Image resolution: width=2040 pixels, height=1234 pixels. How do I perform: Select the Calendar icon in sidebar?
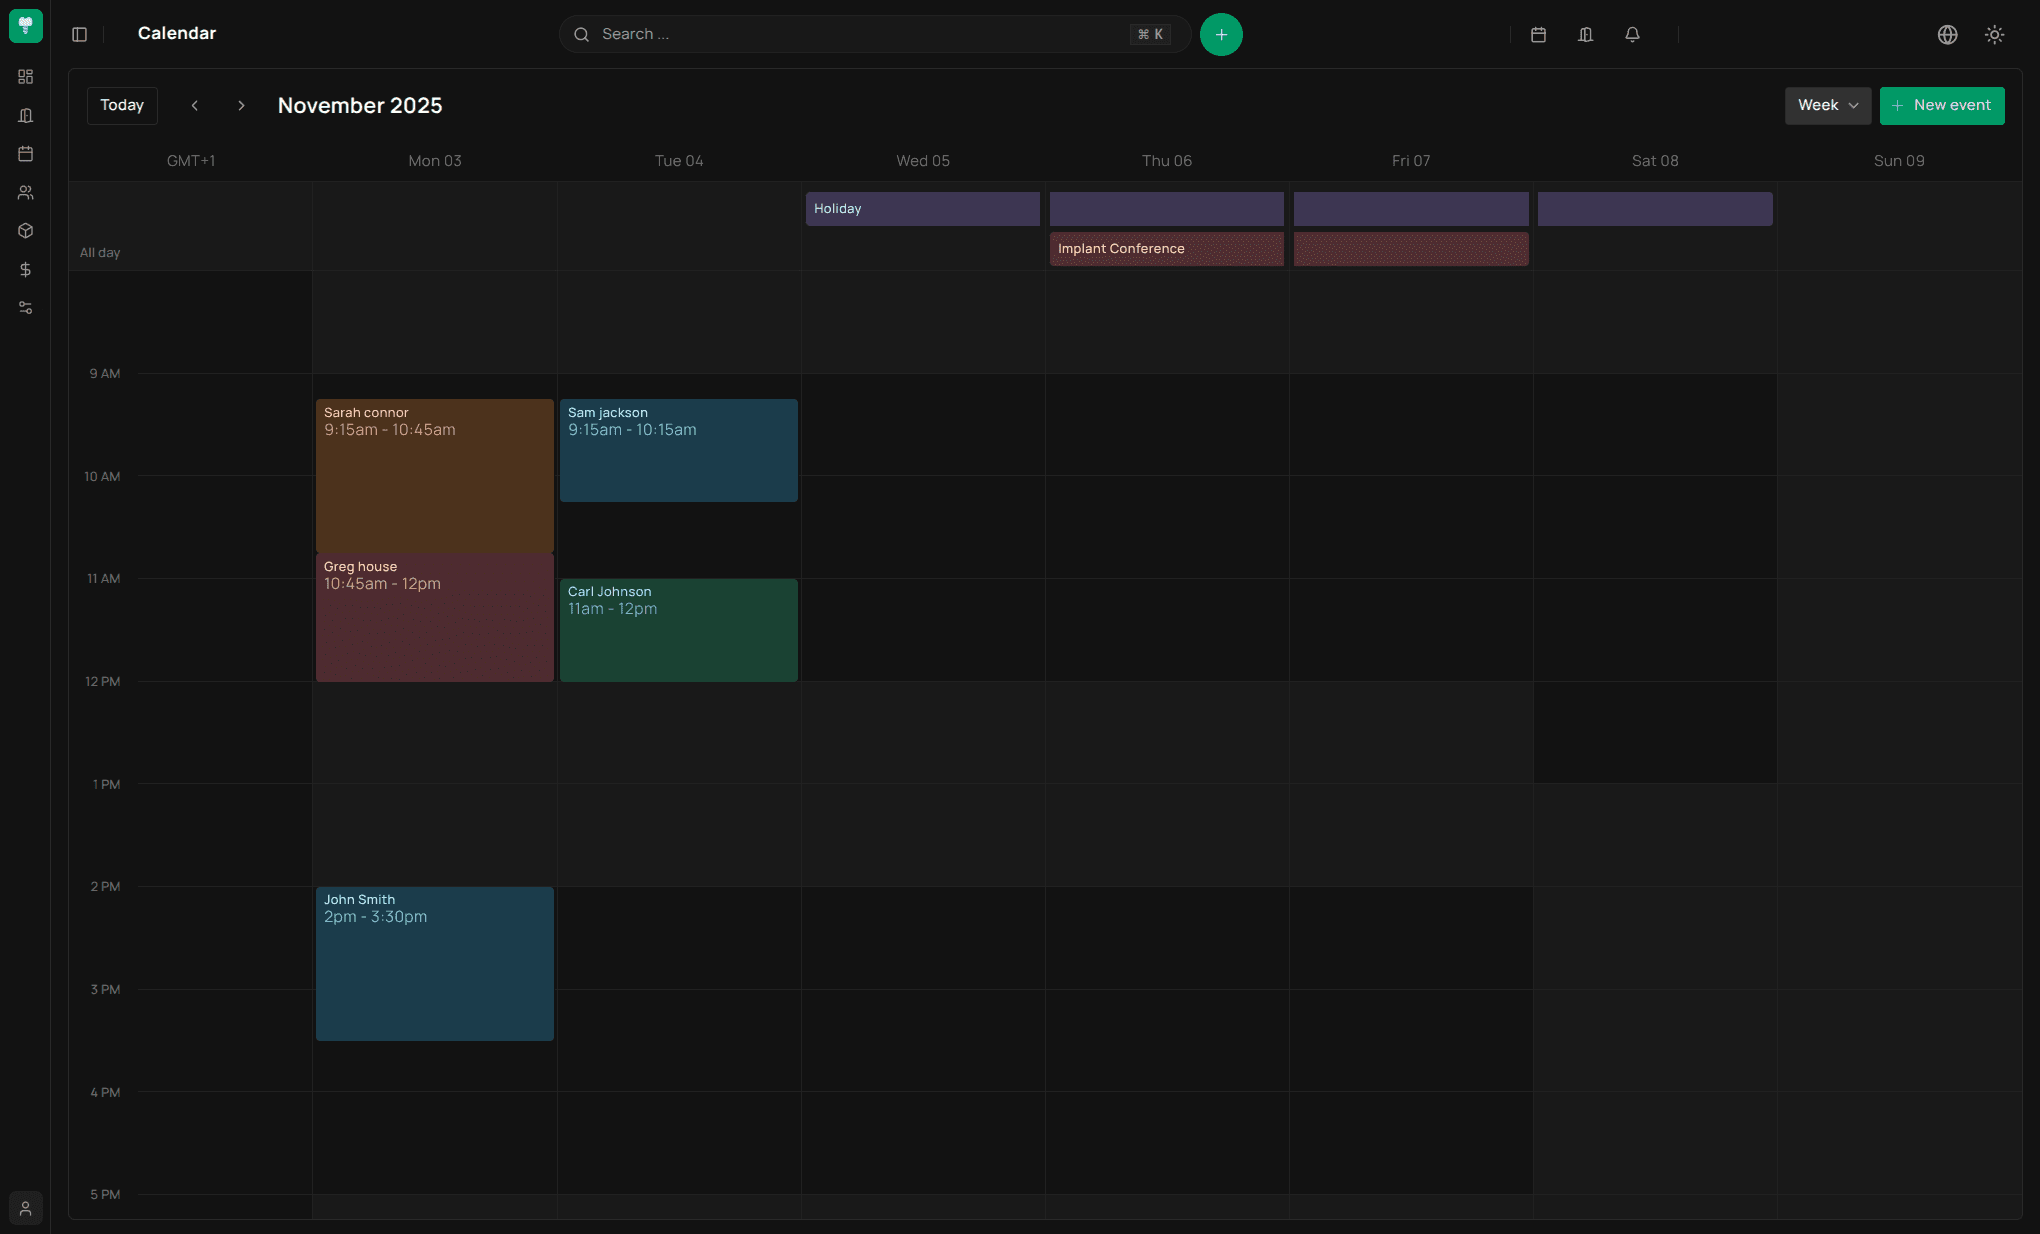pyautogui.click(x=26, y=153)
